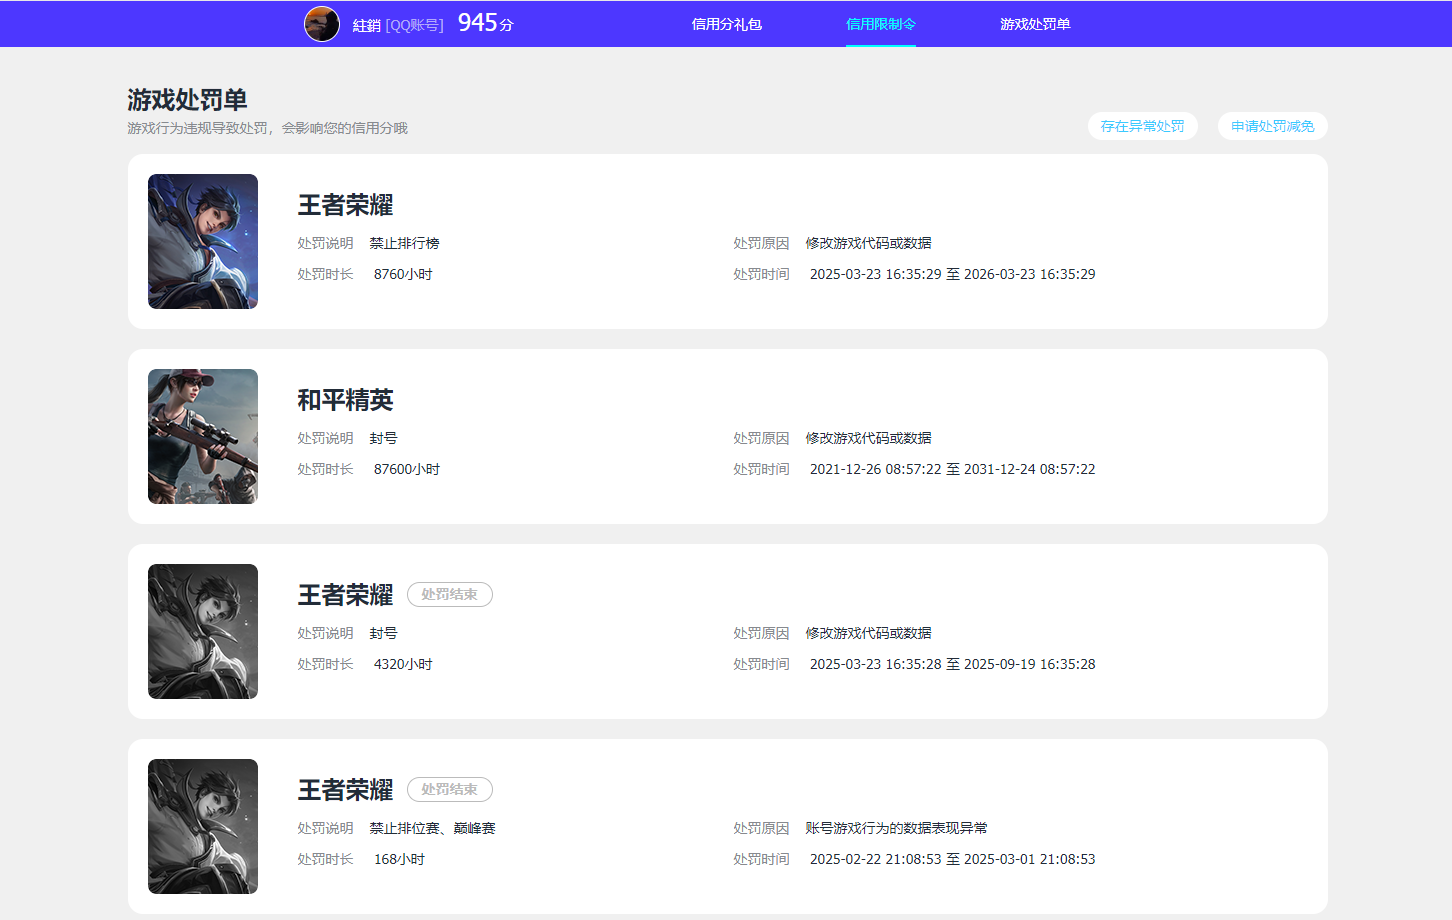Click the 存在异常处罚 button

click(1142, 126)
